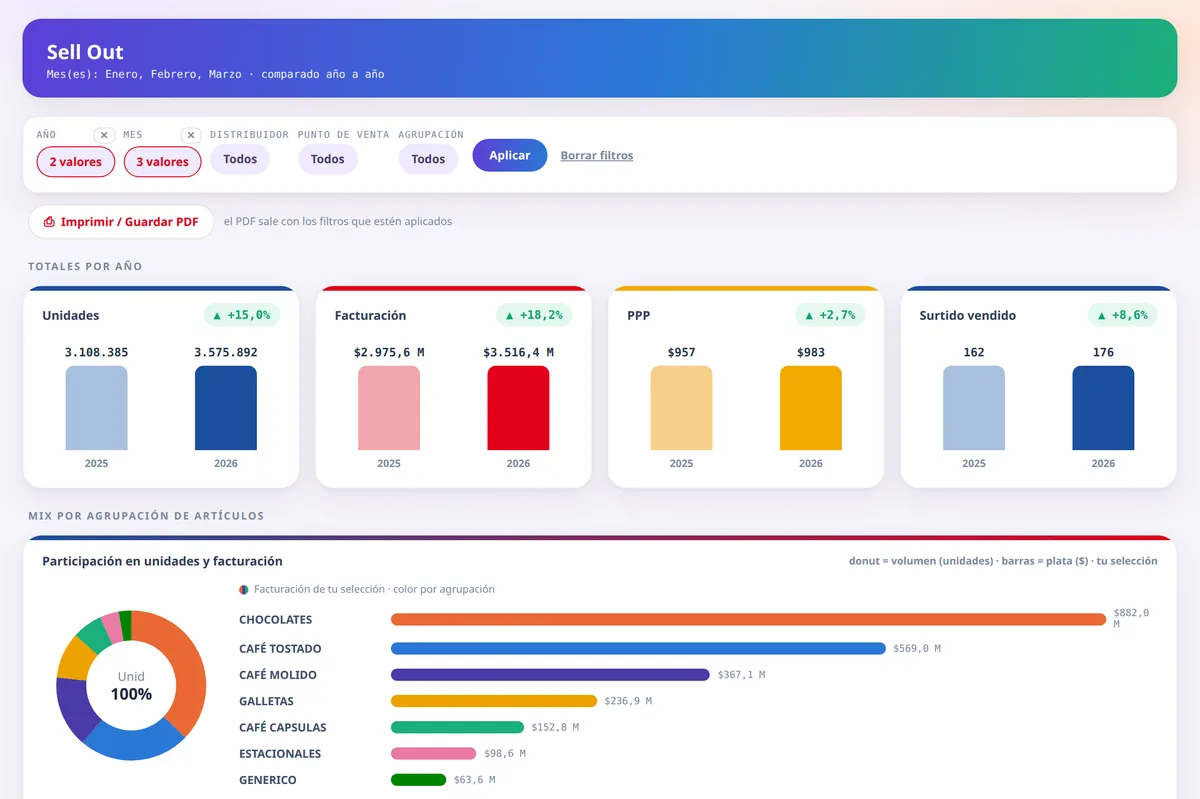Click the +2,7% badge on PPP card
This screenshot has height=799, width=1200.
pos(830,315)
